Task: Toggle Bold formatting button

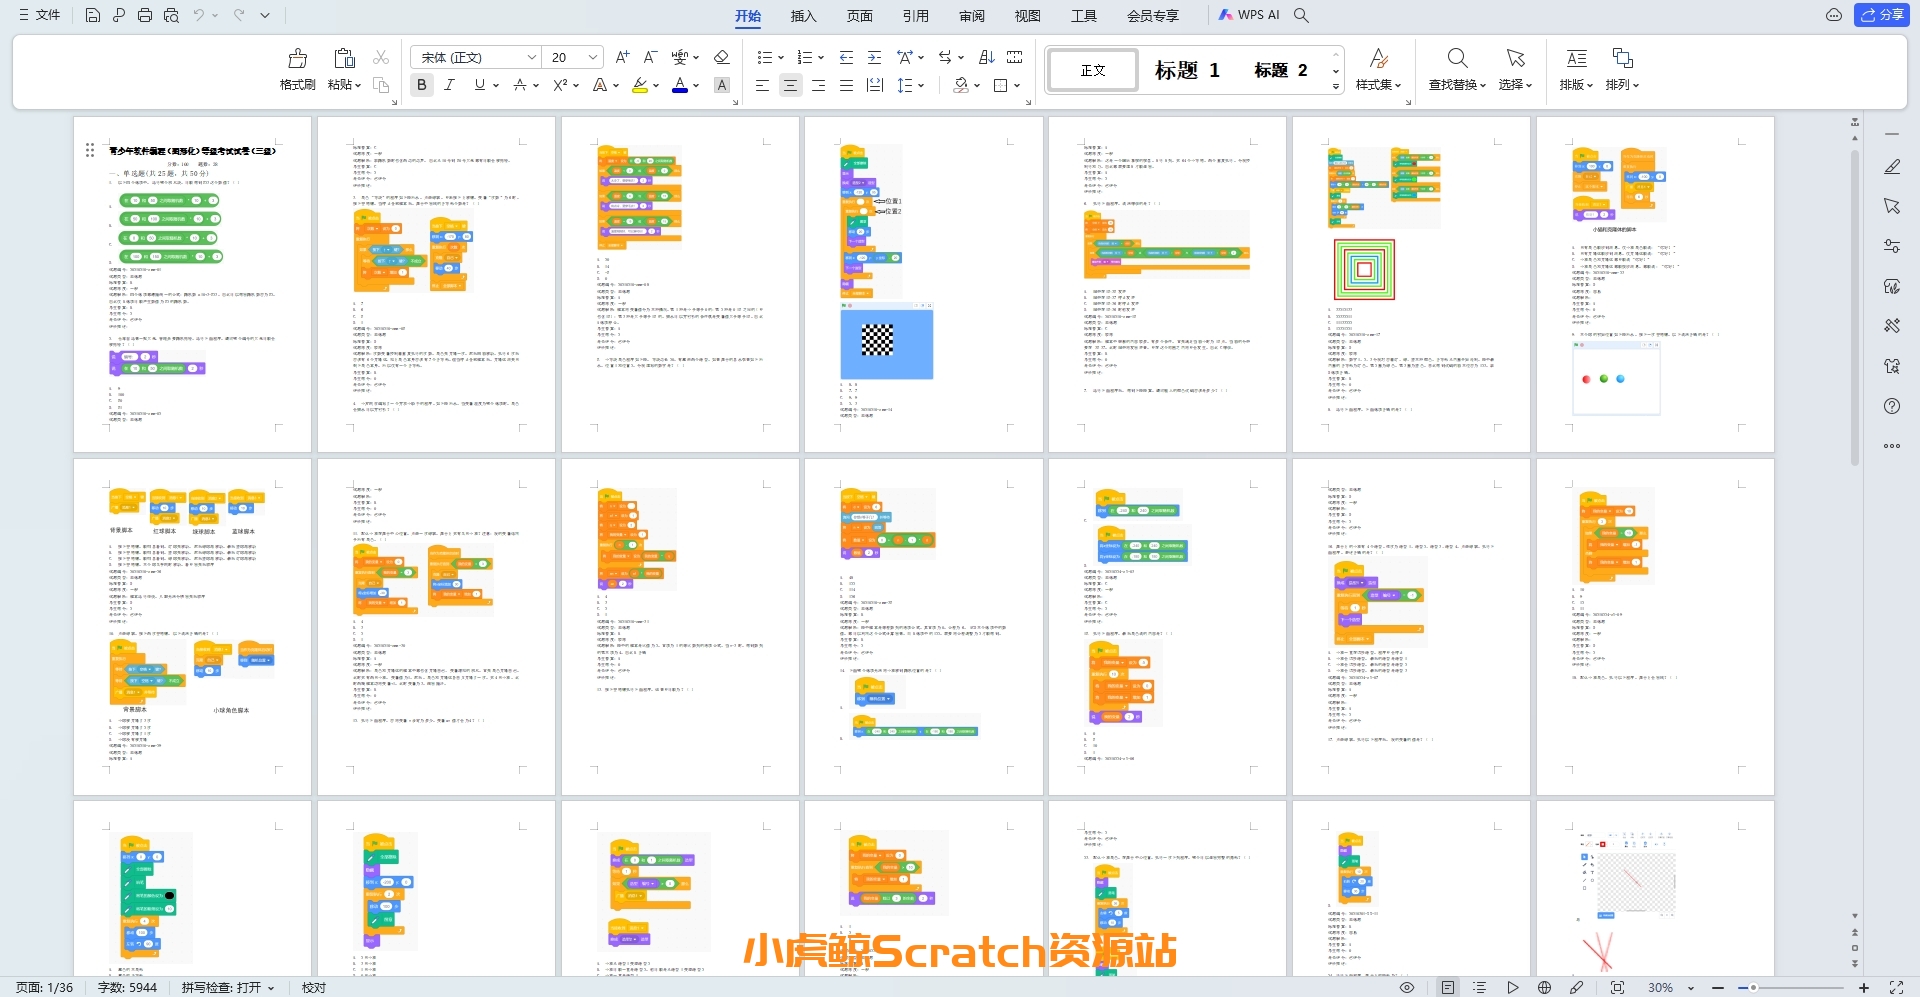Action: (x=422, y=85)
